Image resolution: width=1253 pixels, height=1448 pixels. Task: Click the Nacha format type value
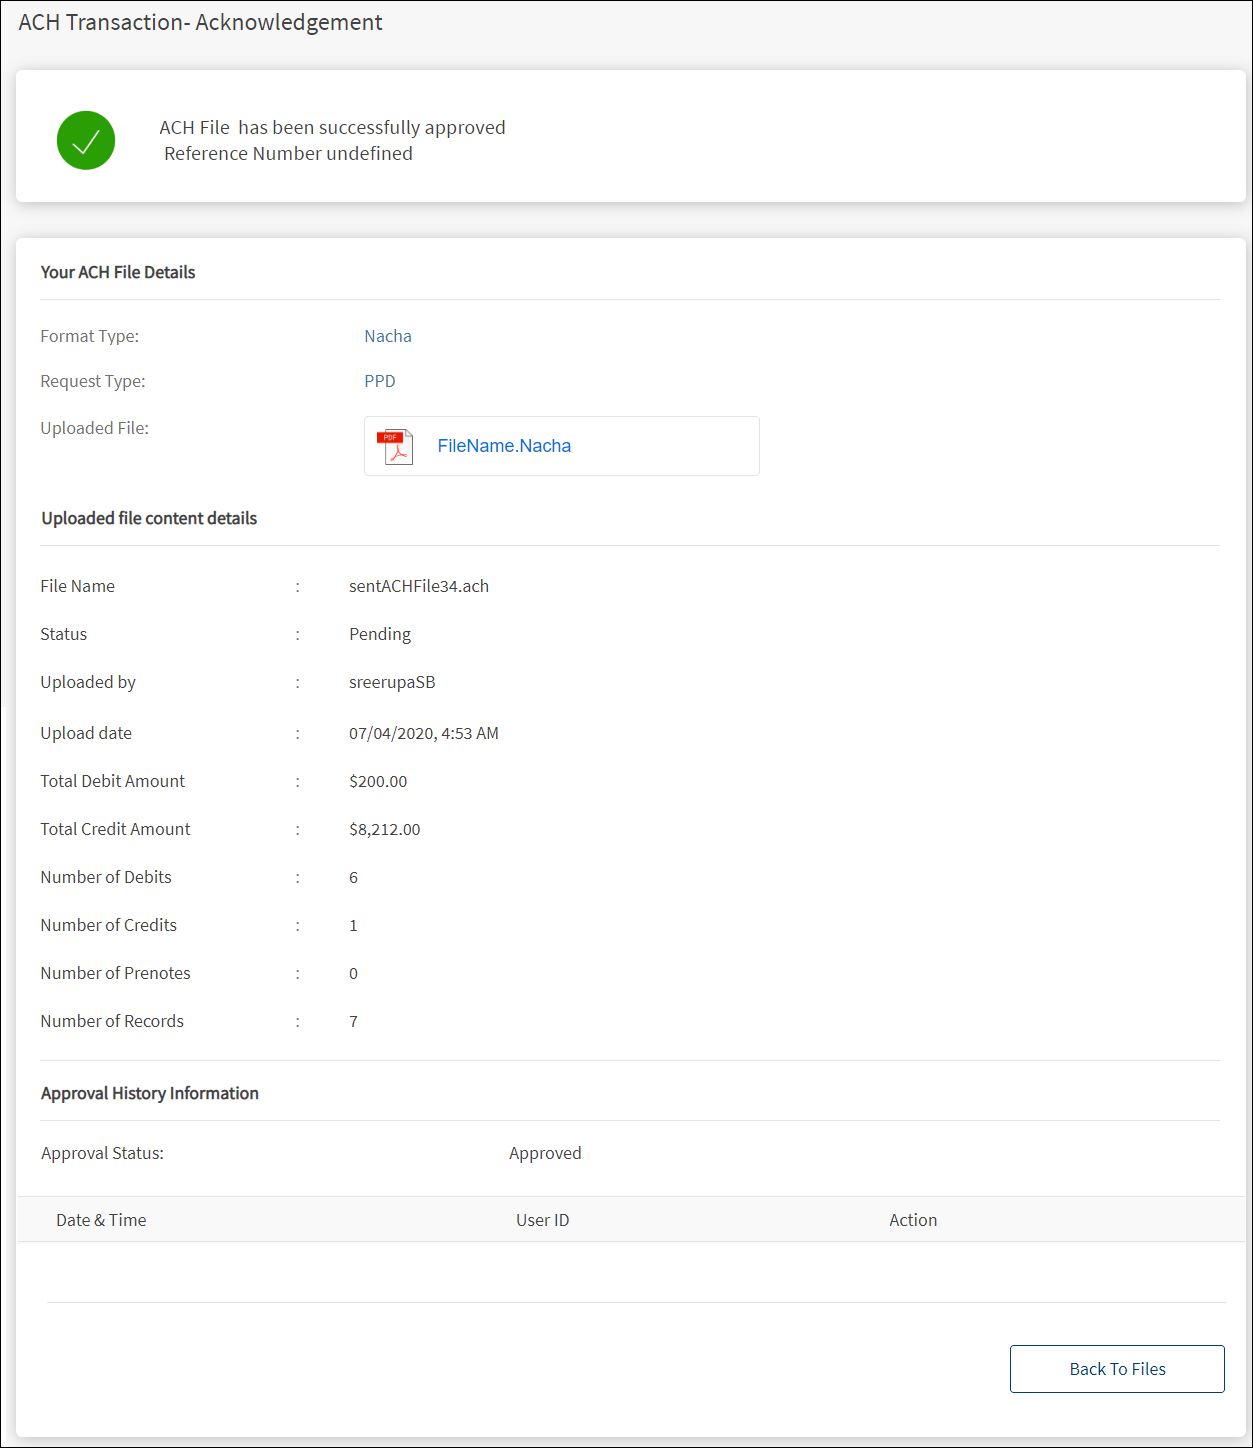388,336
